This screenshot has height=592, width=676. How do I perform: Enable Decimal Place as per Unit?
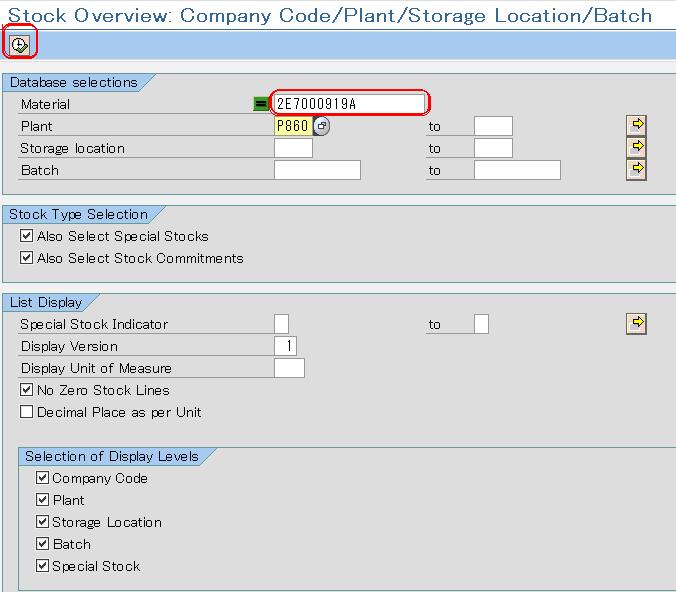coord(26,412)
